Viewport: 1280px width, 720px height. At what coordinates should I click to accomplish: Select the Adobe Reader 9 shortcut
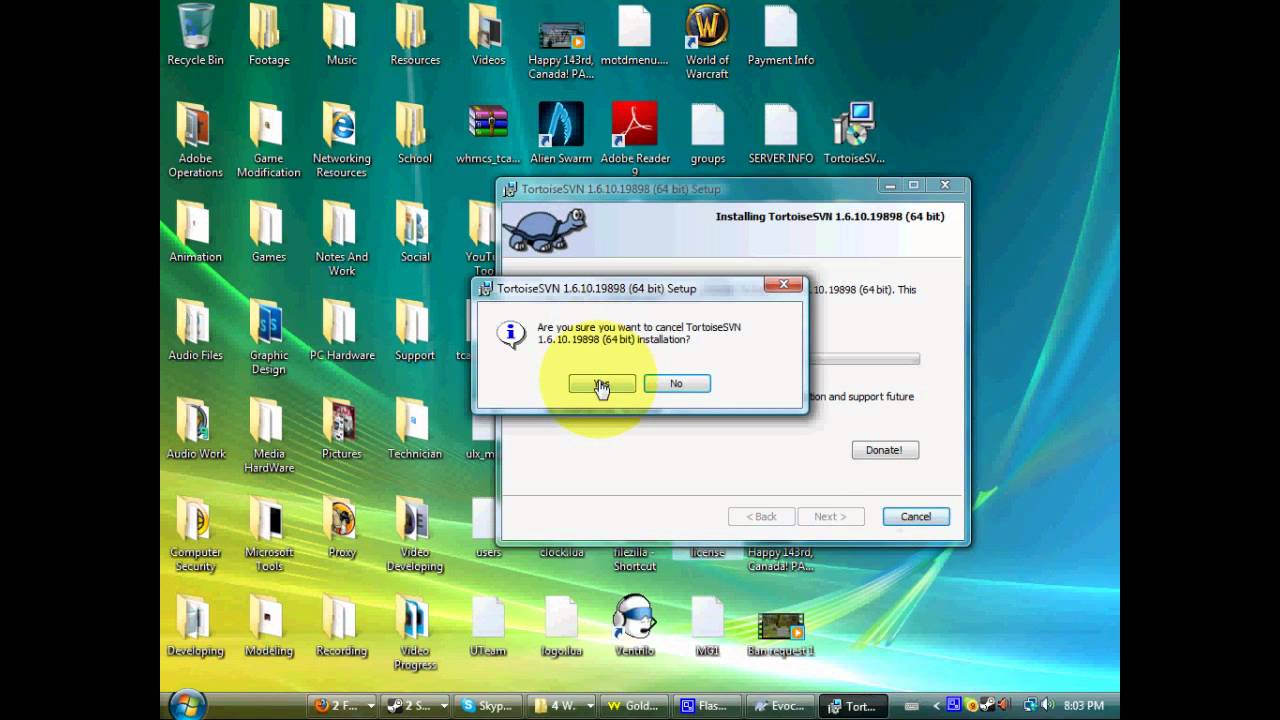(x=634, y=138)
